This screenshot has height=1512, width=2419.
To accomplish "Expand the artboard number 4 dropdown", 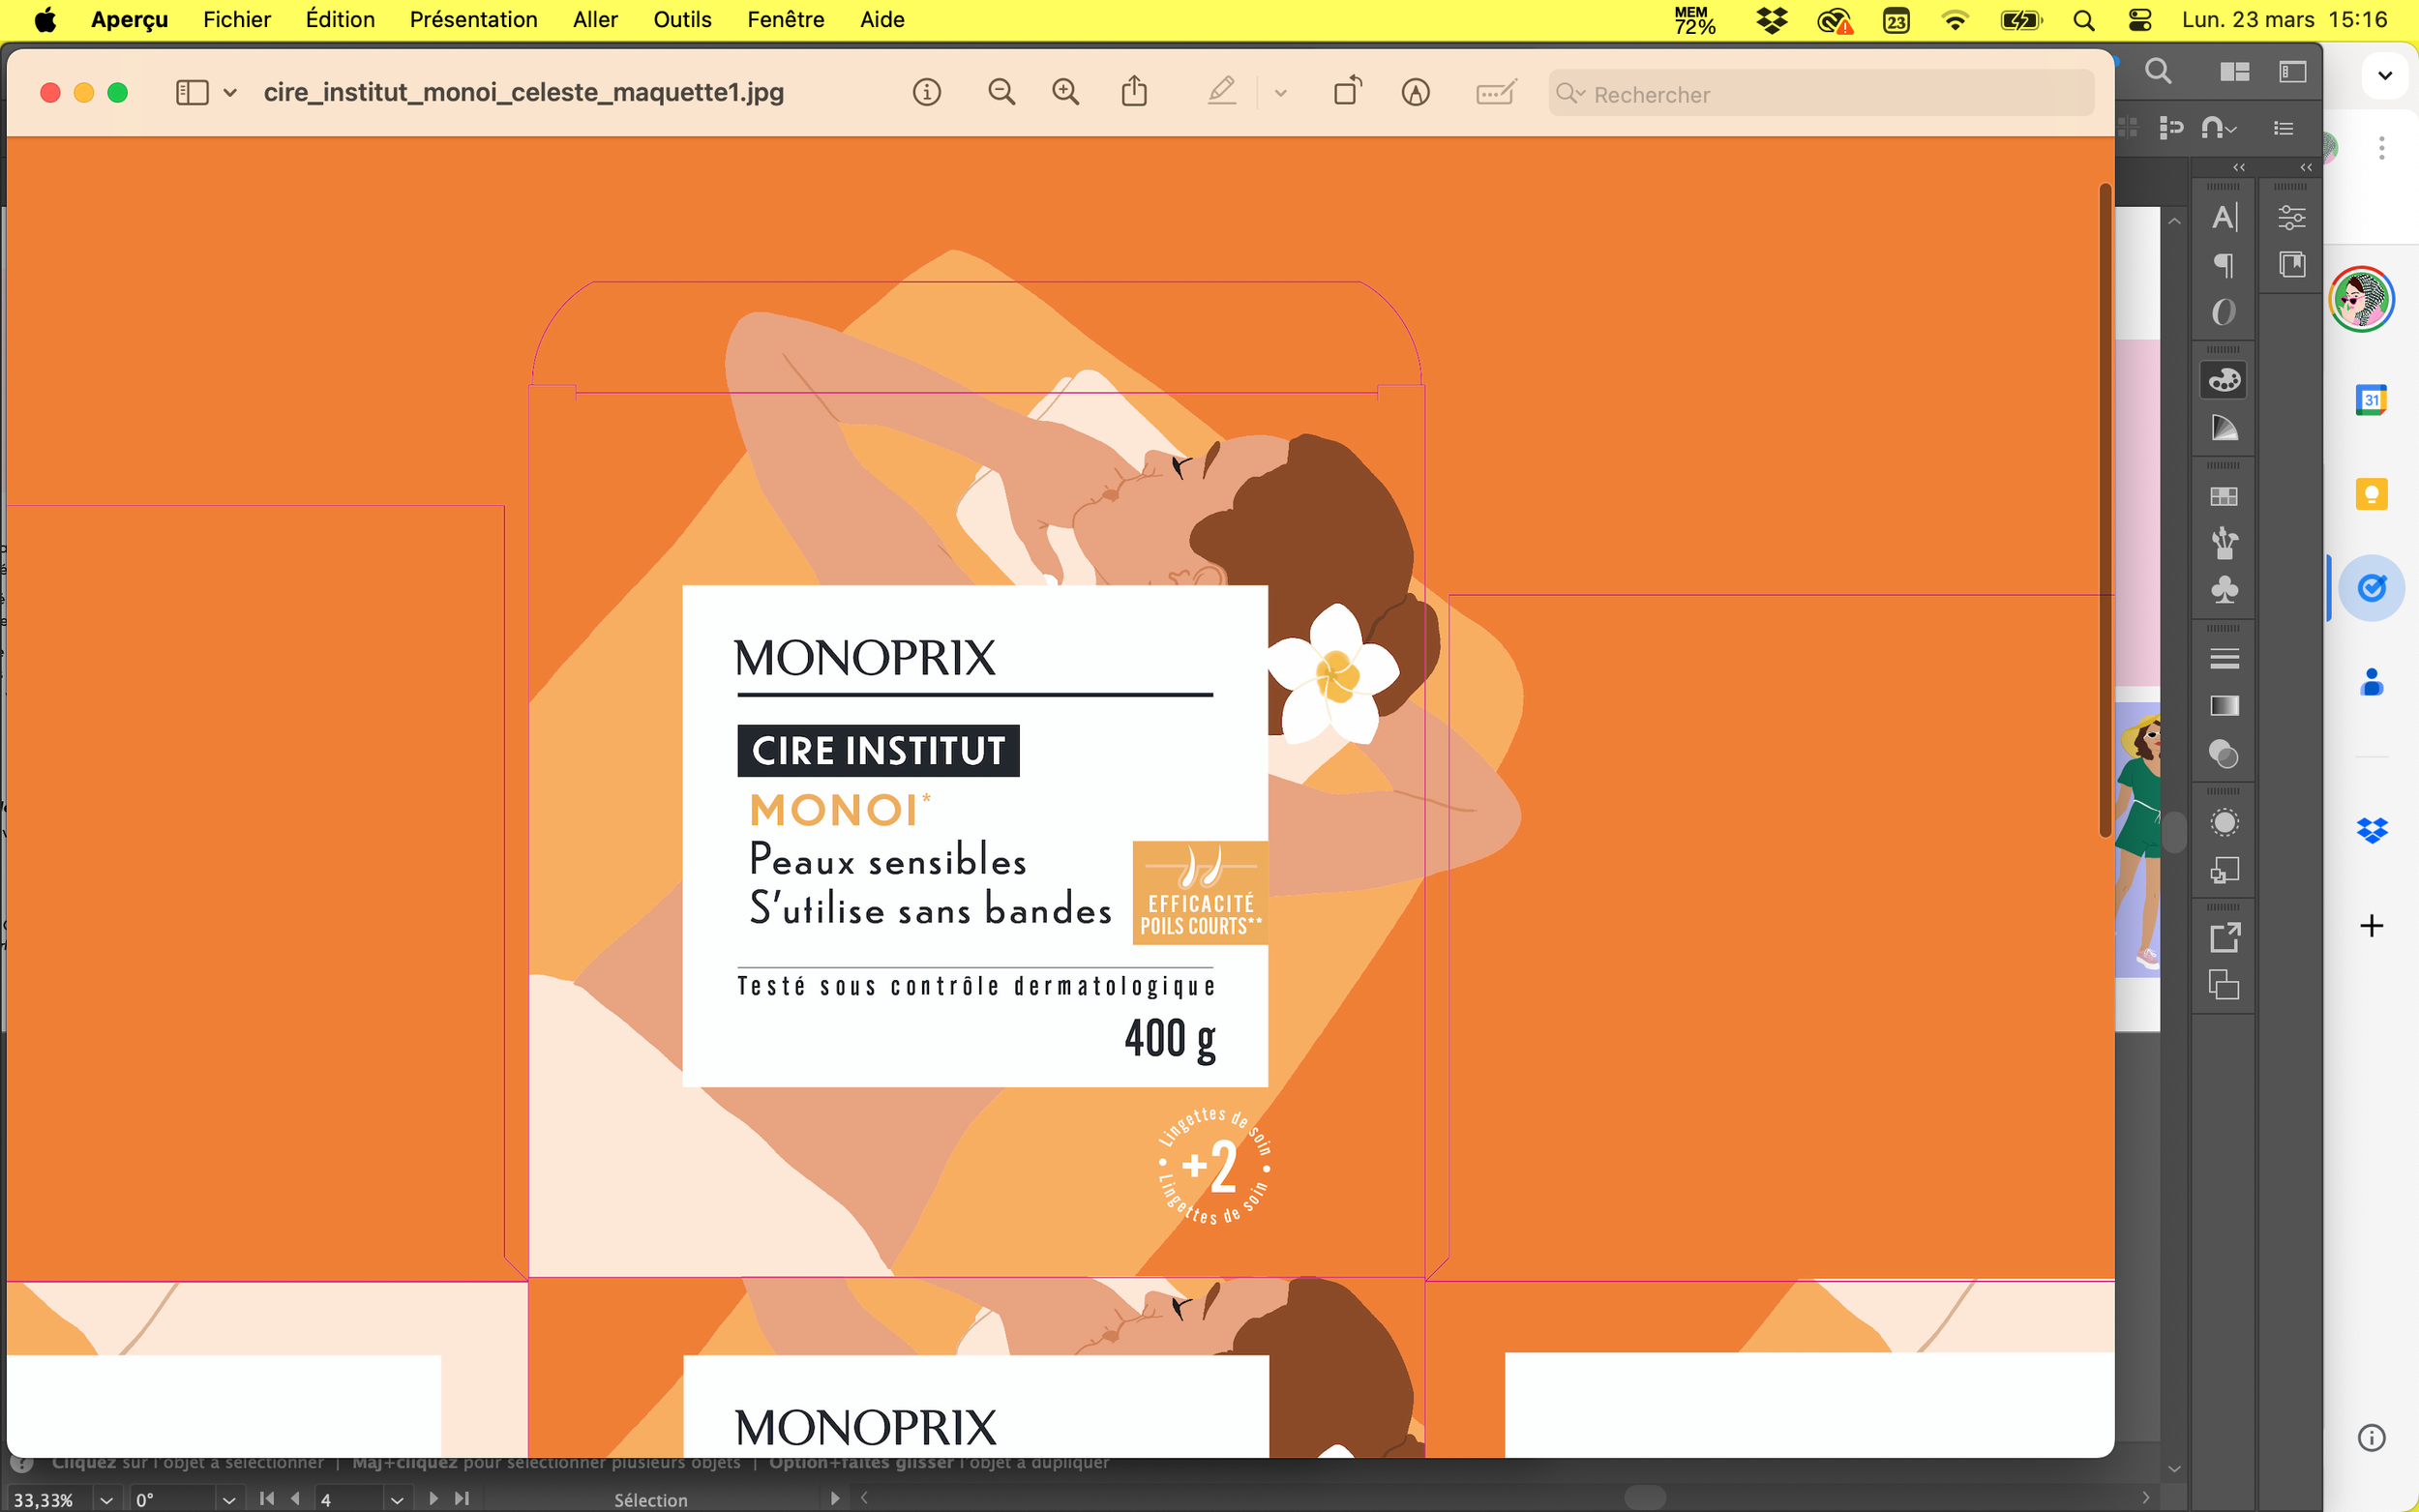I will [x=397, y=1500].
